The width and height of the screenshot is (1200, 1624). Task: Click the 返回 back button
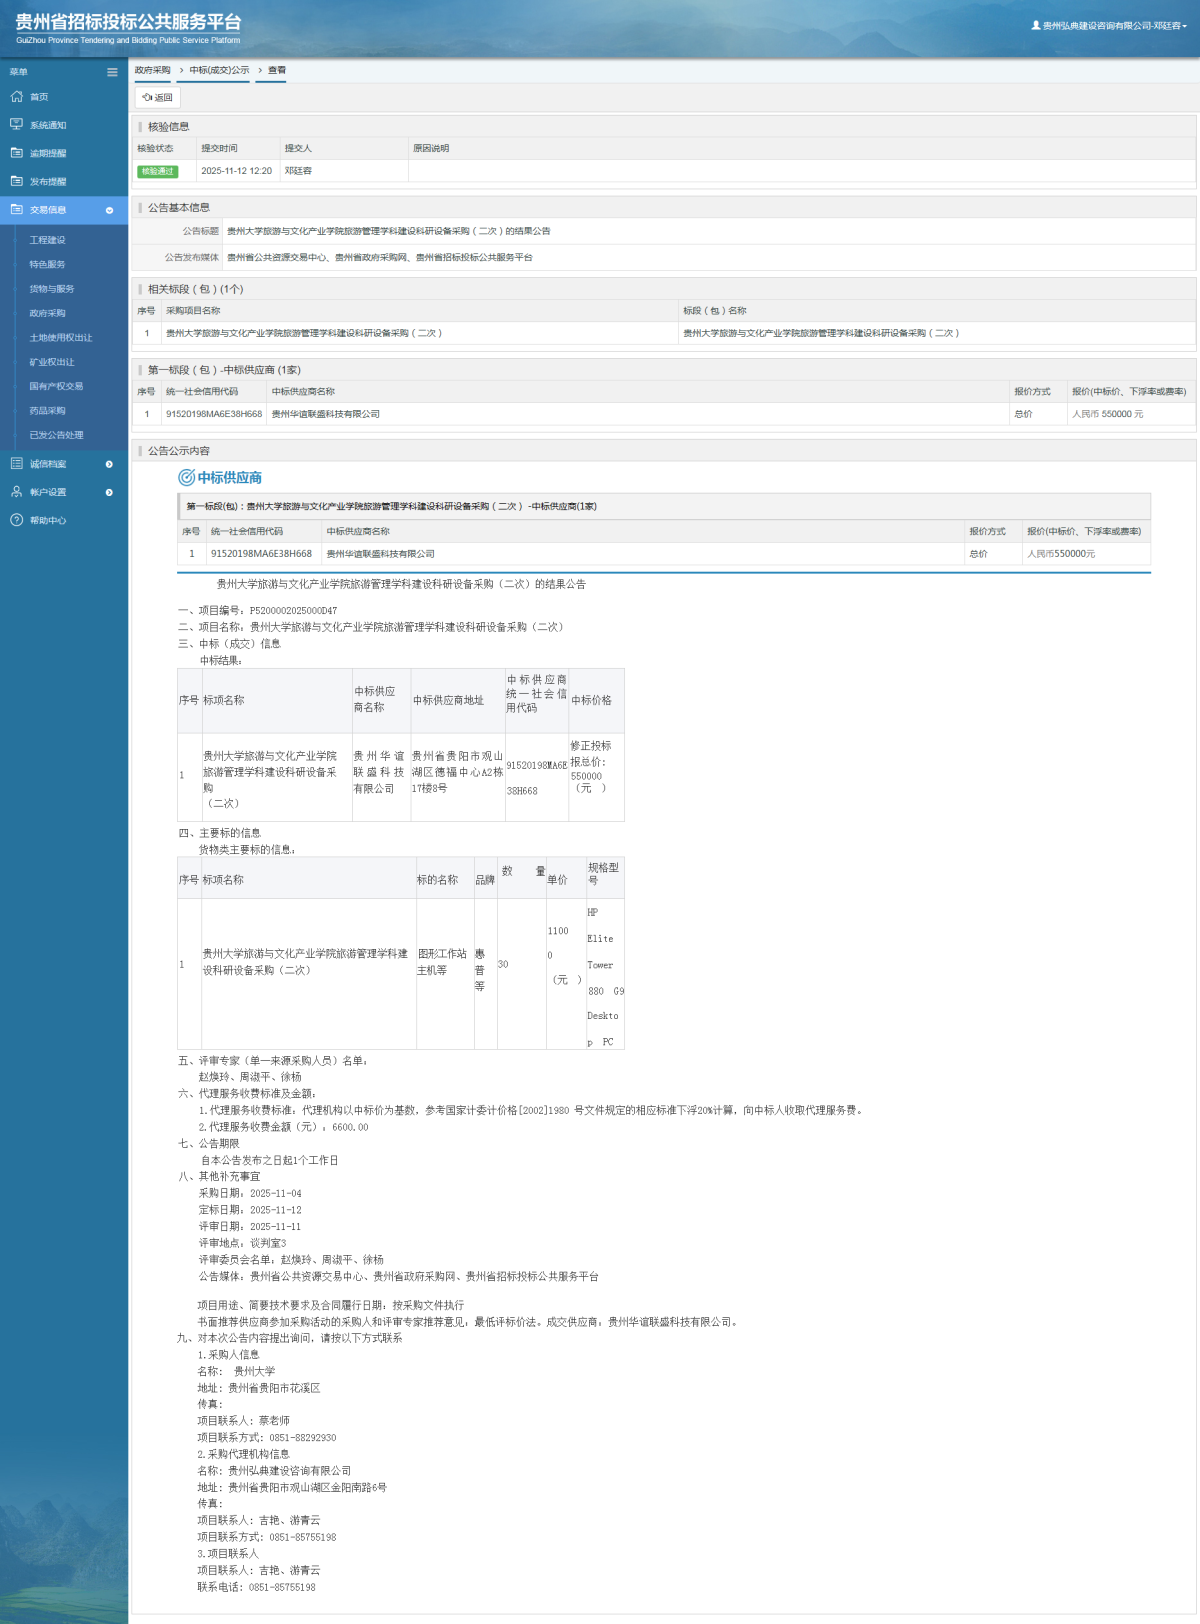pos(158,97)
